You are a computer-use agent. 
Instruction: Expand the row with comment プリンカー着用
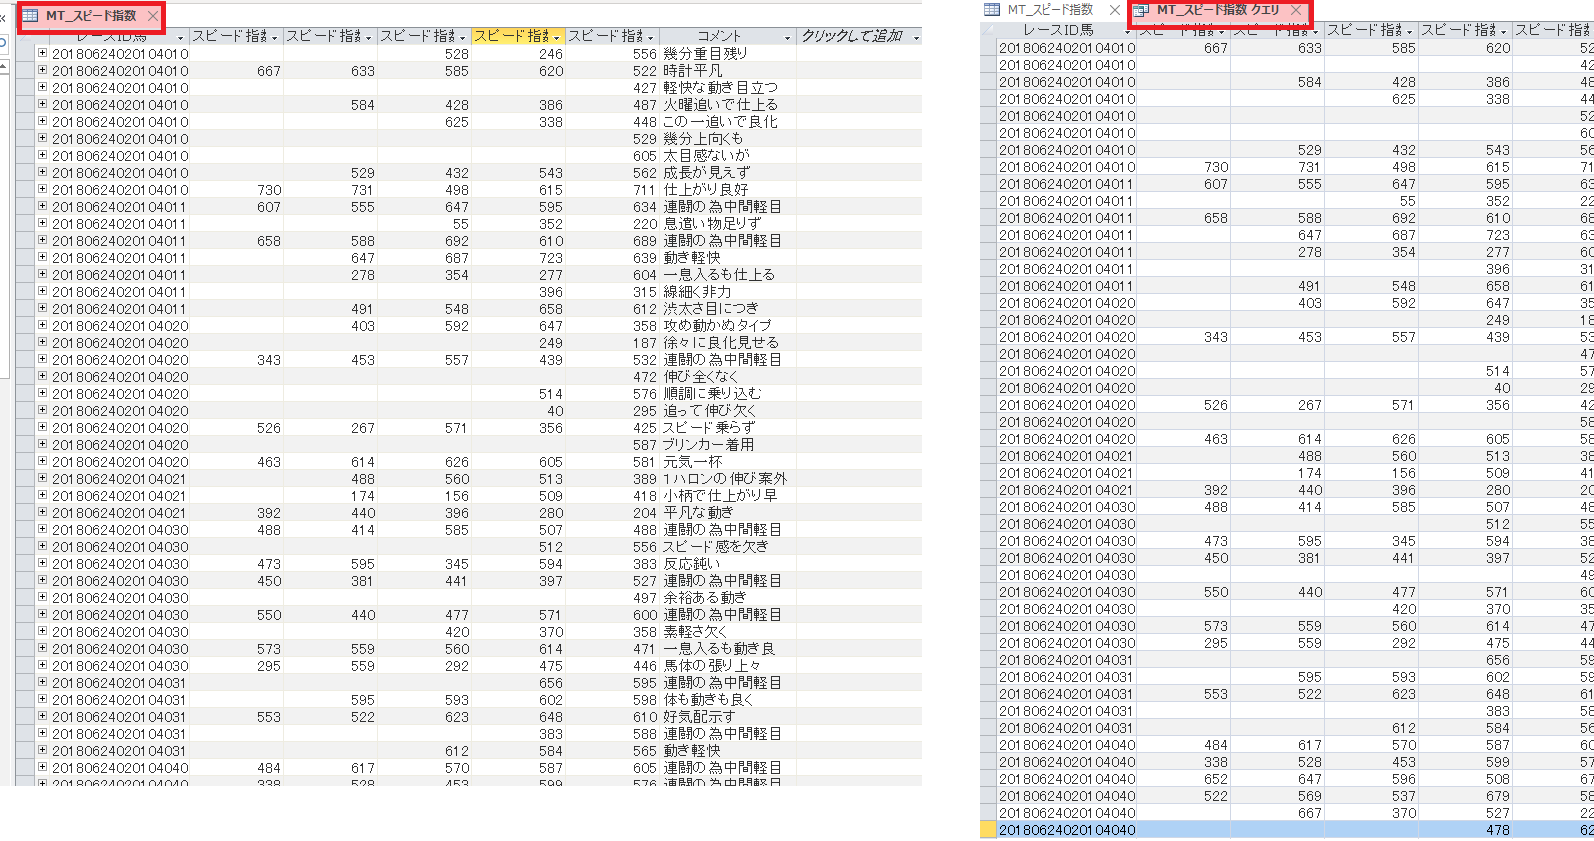pyautogui.click(x=42, y=444)
